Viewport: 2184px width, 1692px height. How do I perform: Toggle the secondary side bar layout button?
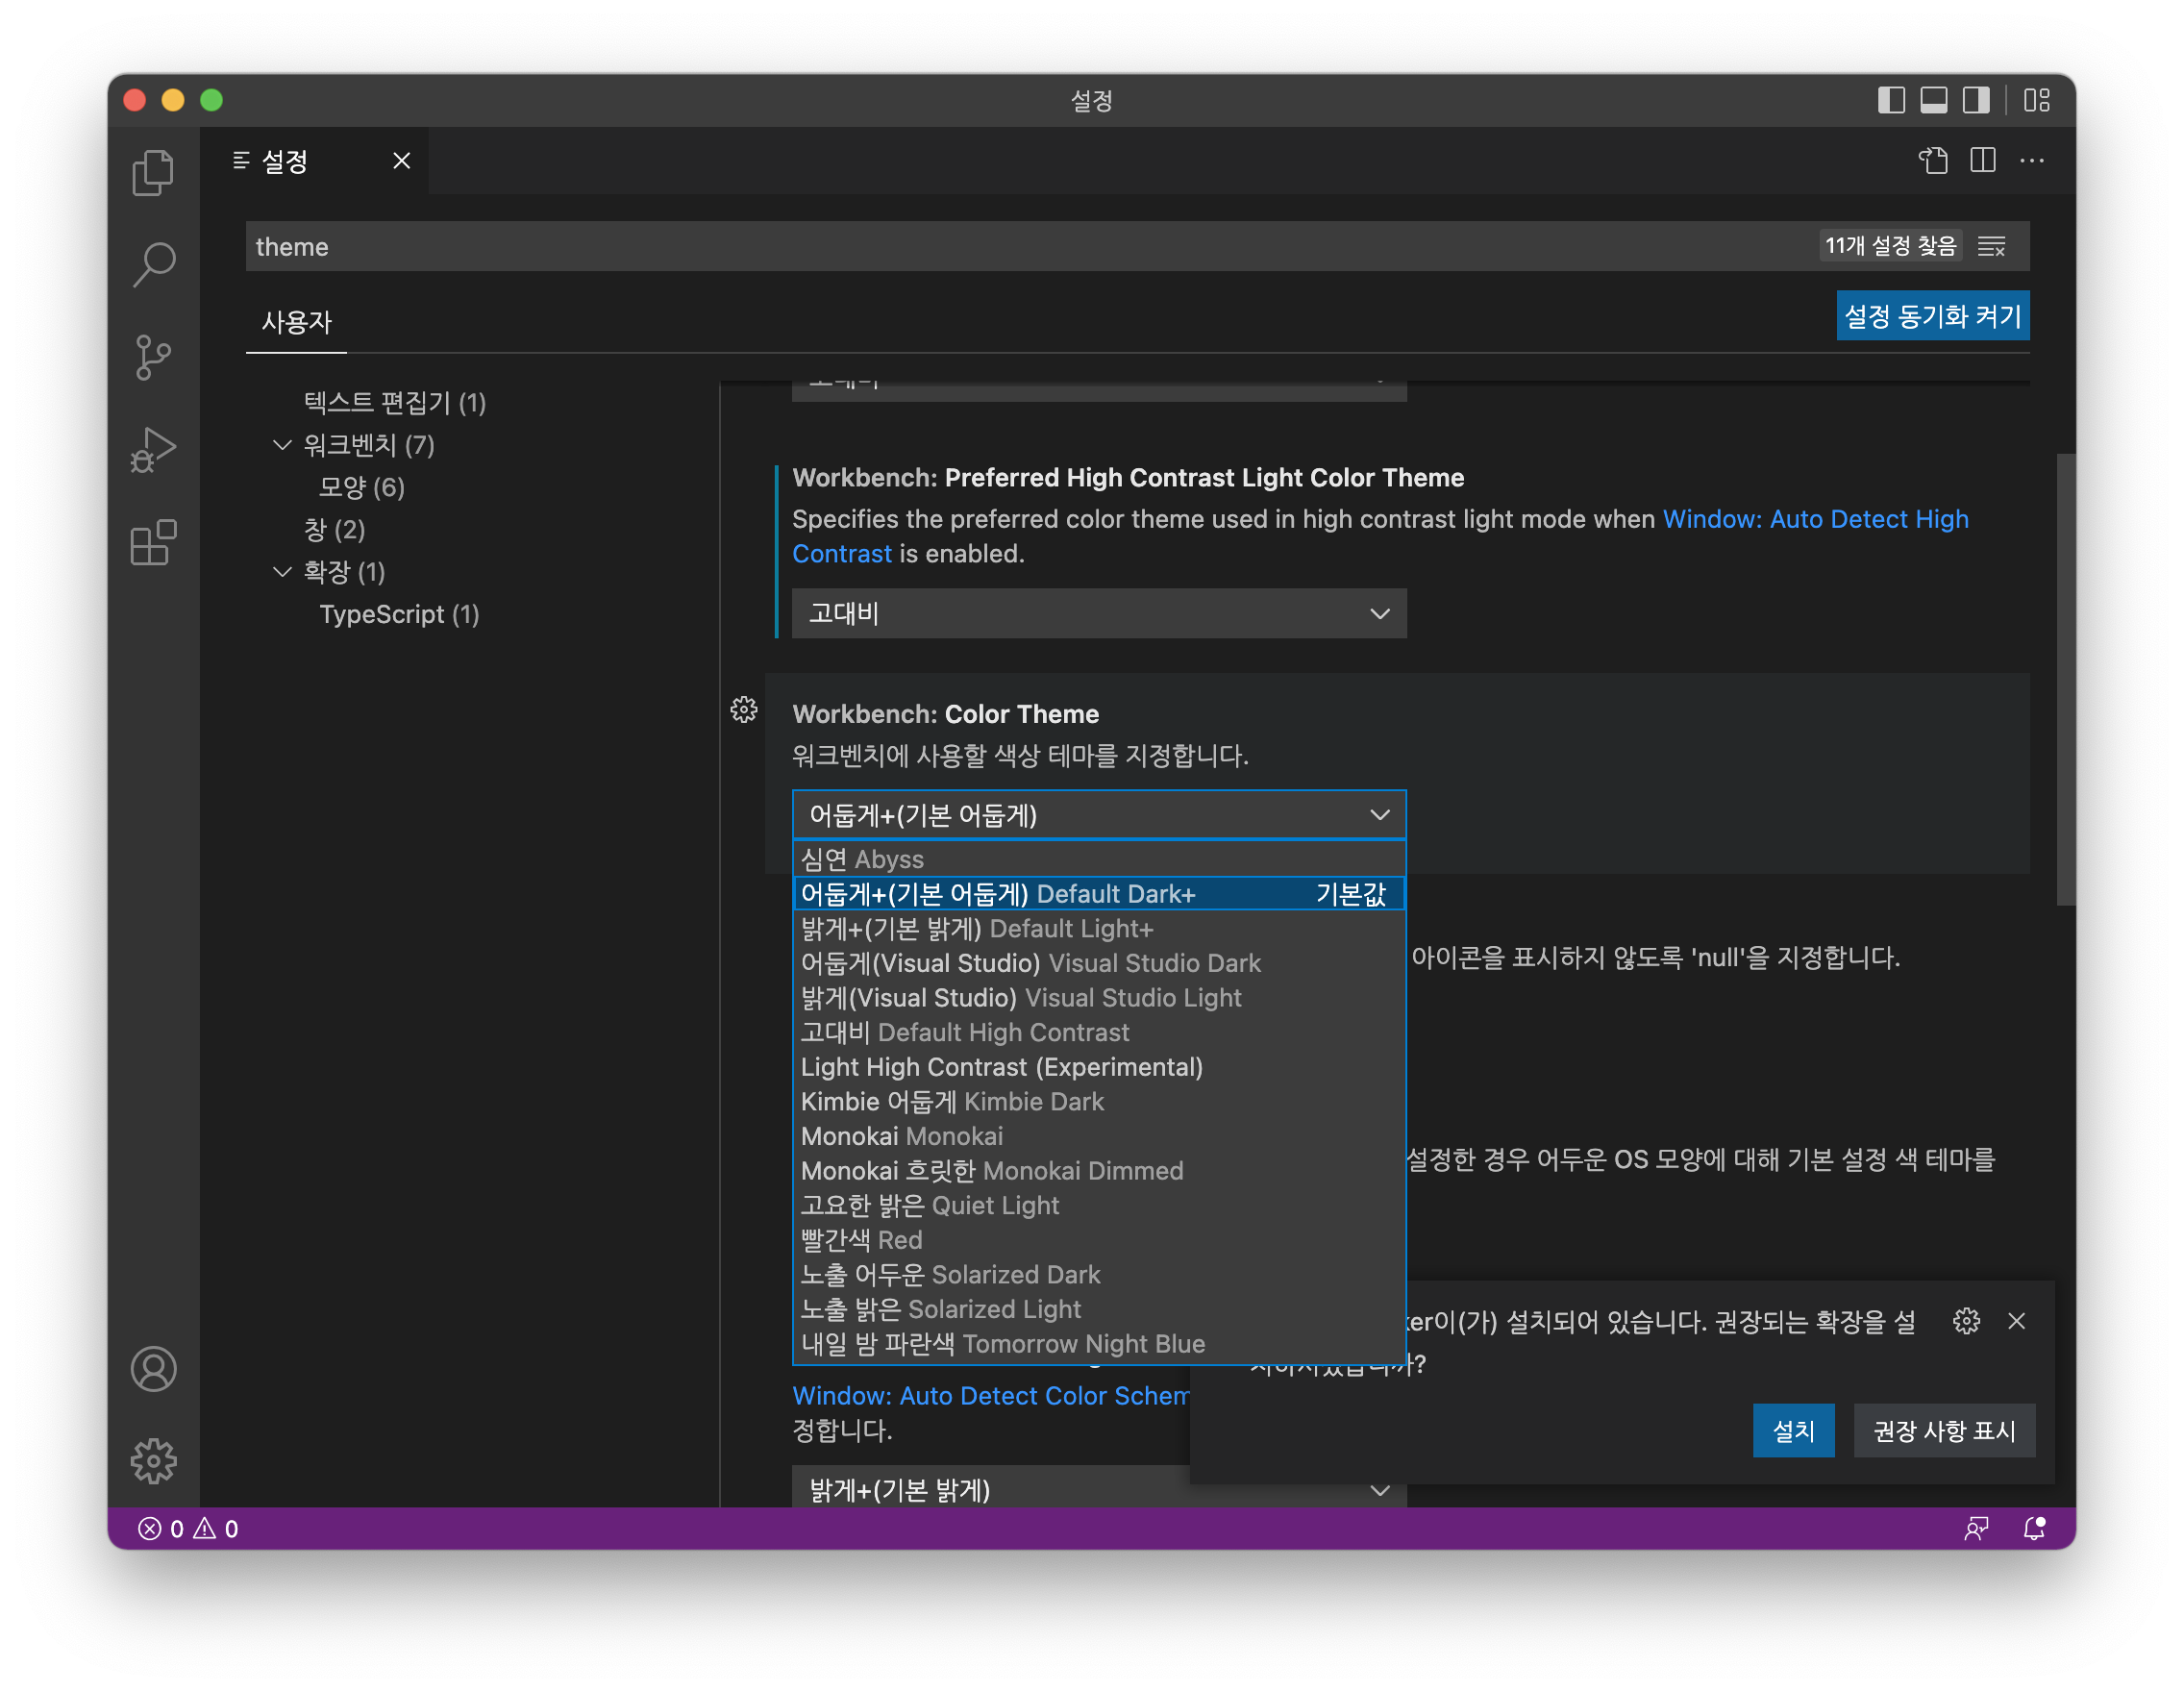1976,100
